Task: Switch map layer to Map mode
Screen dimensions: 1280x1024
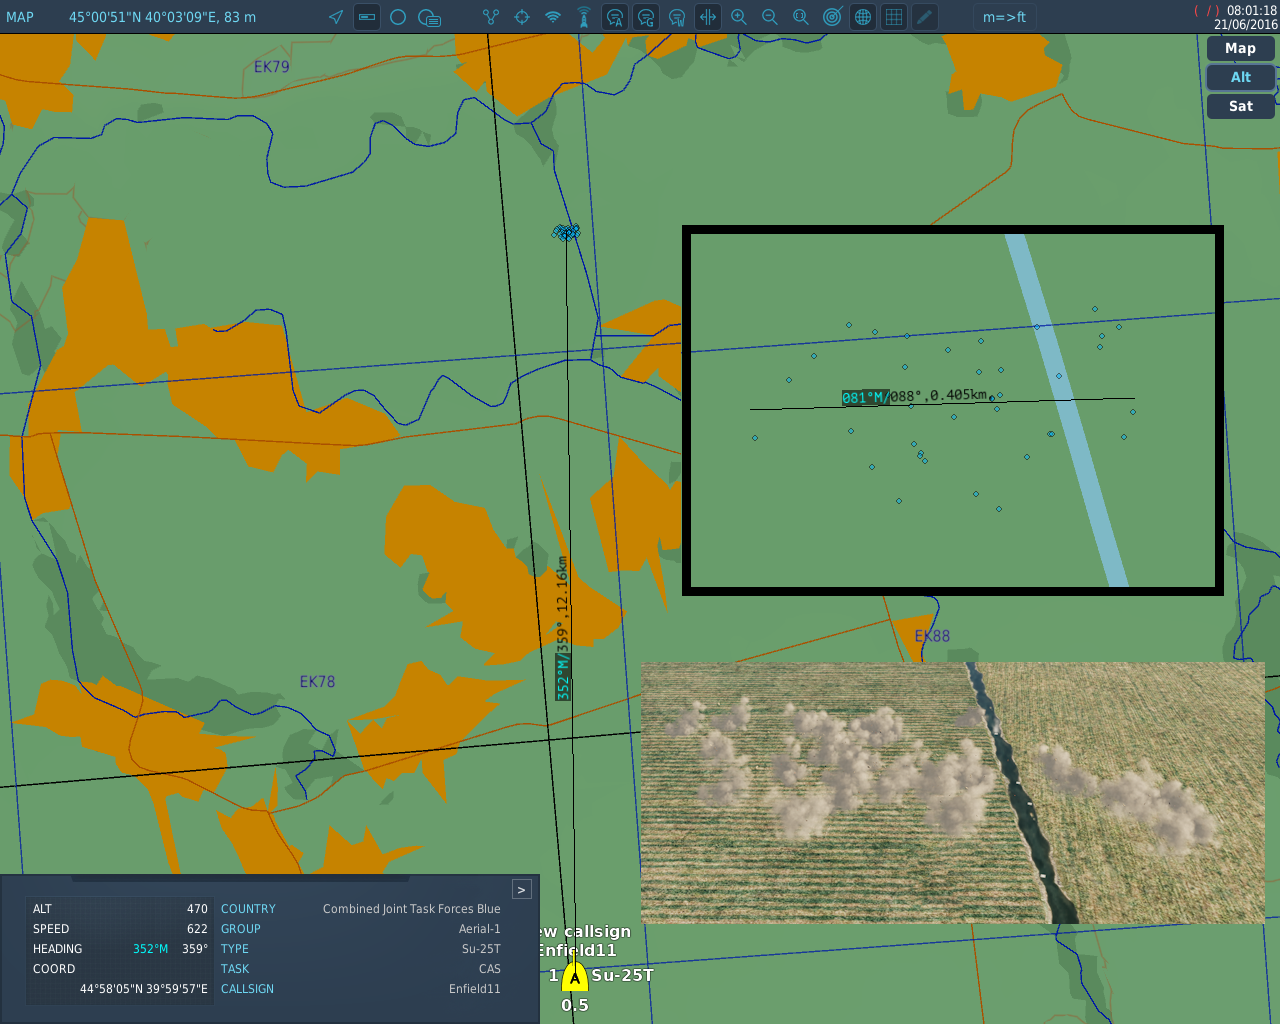Action: 1240,48
